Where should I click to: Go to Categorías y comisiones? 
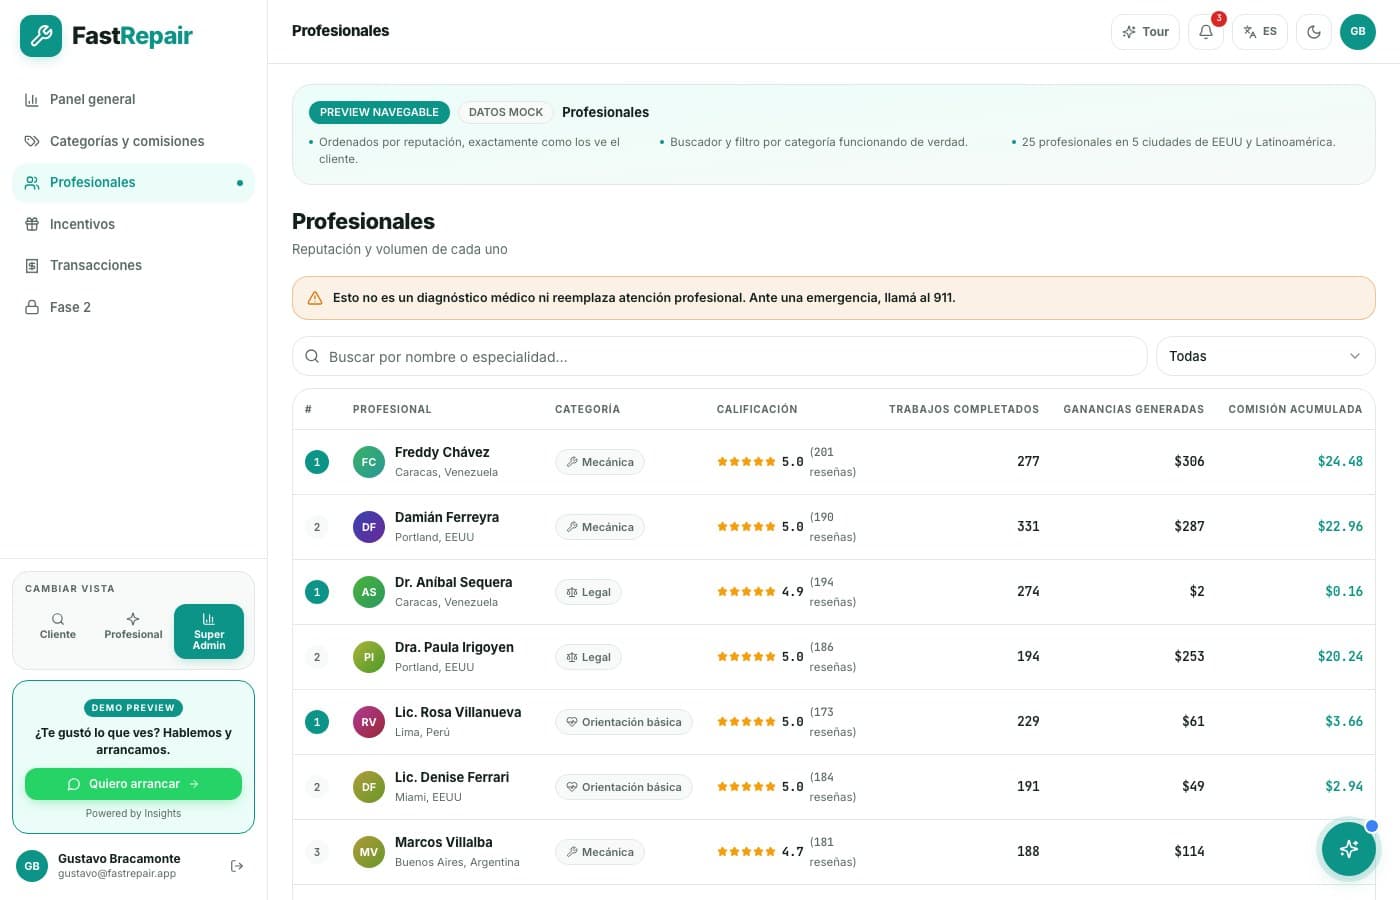click(133, 141)
